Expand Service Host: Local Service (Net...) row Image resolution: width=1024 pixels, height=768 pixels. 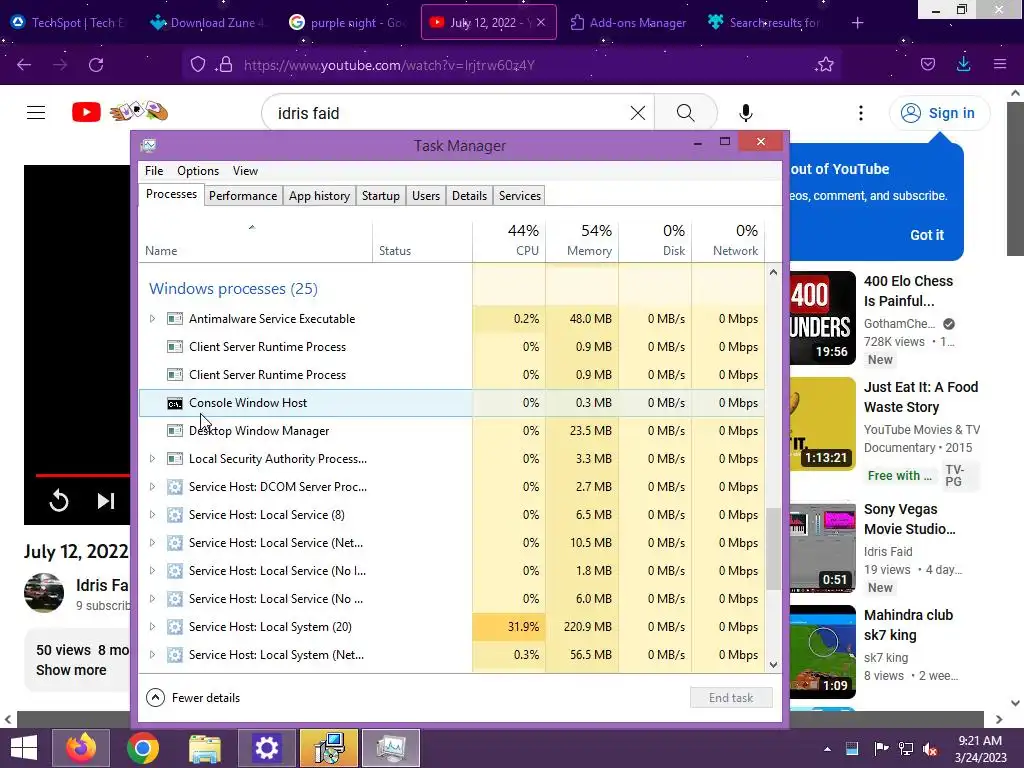(x=152, y=543)
